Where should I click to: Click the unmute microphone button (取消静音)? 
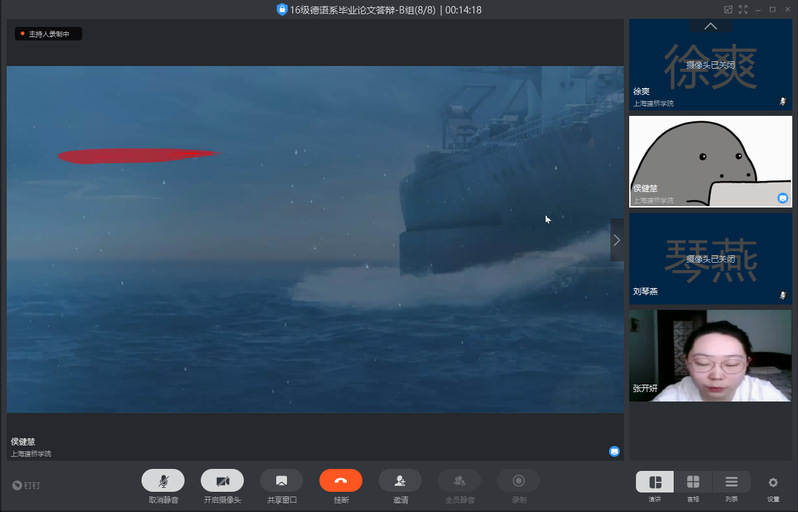pos(163,481)
